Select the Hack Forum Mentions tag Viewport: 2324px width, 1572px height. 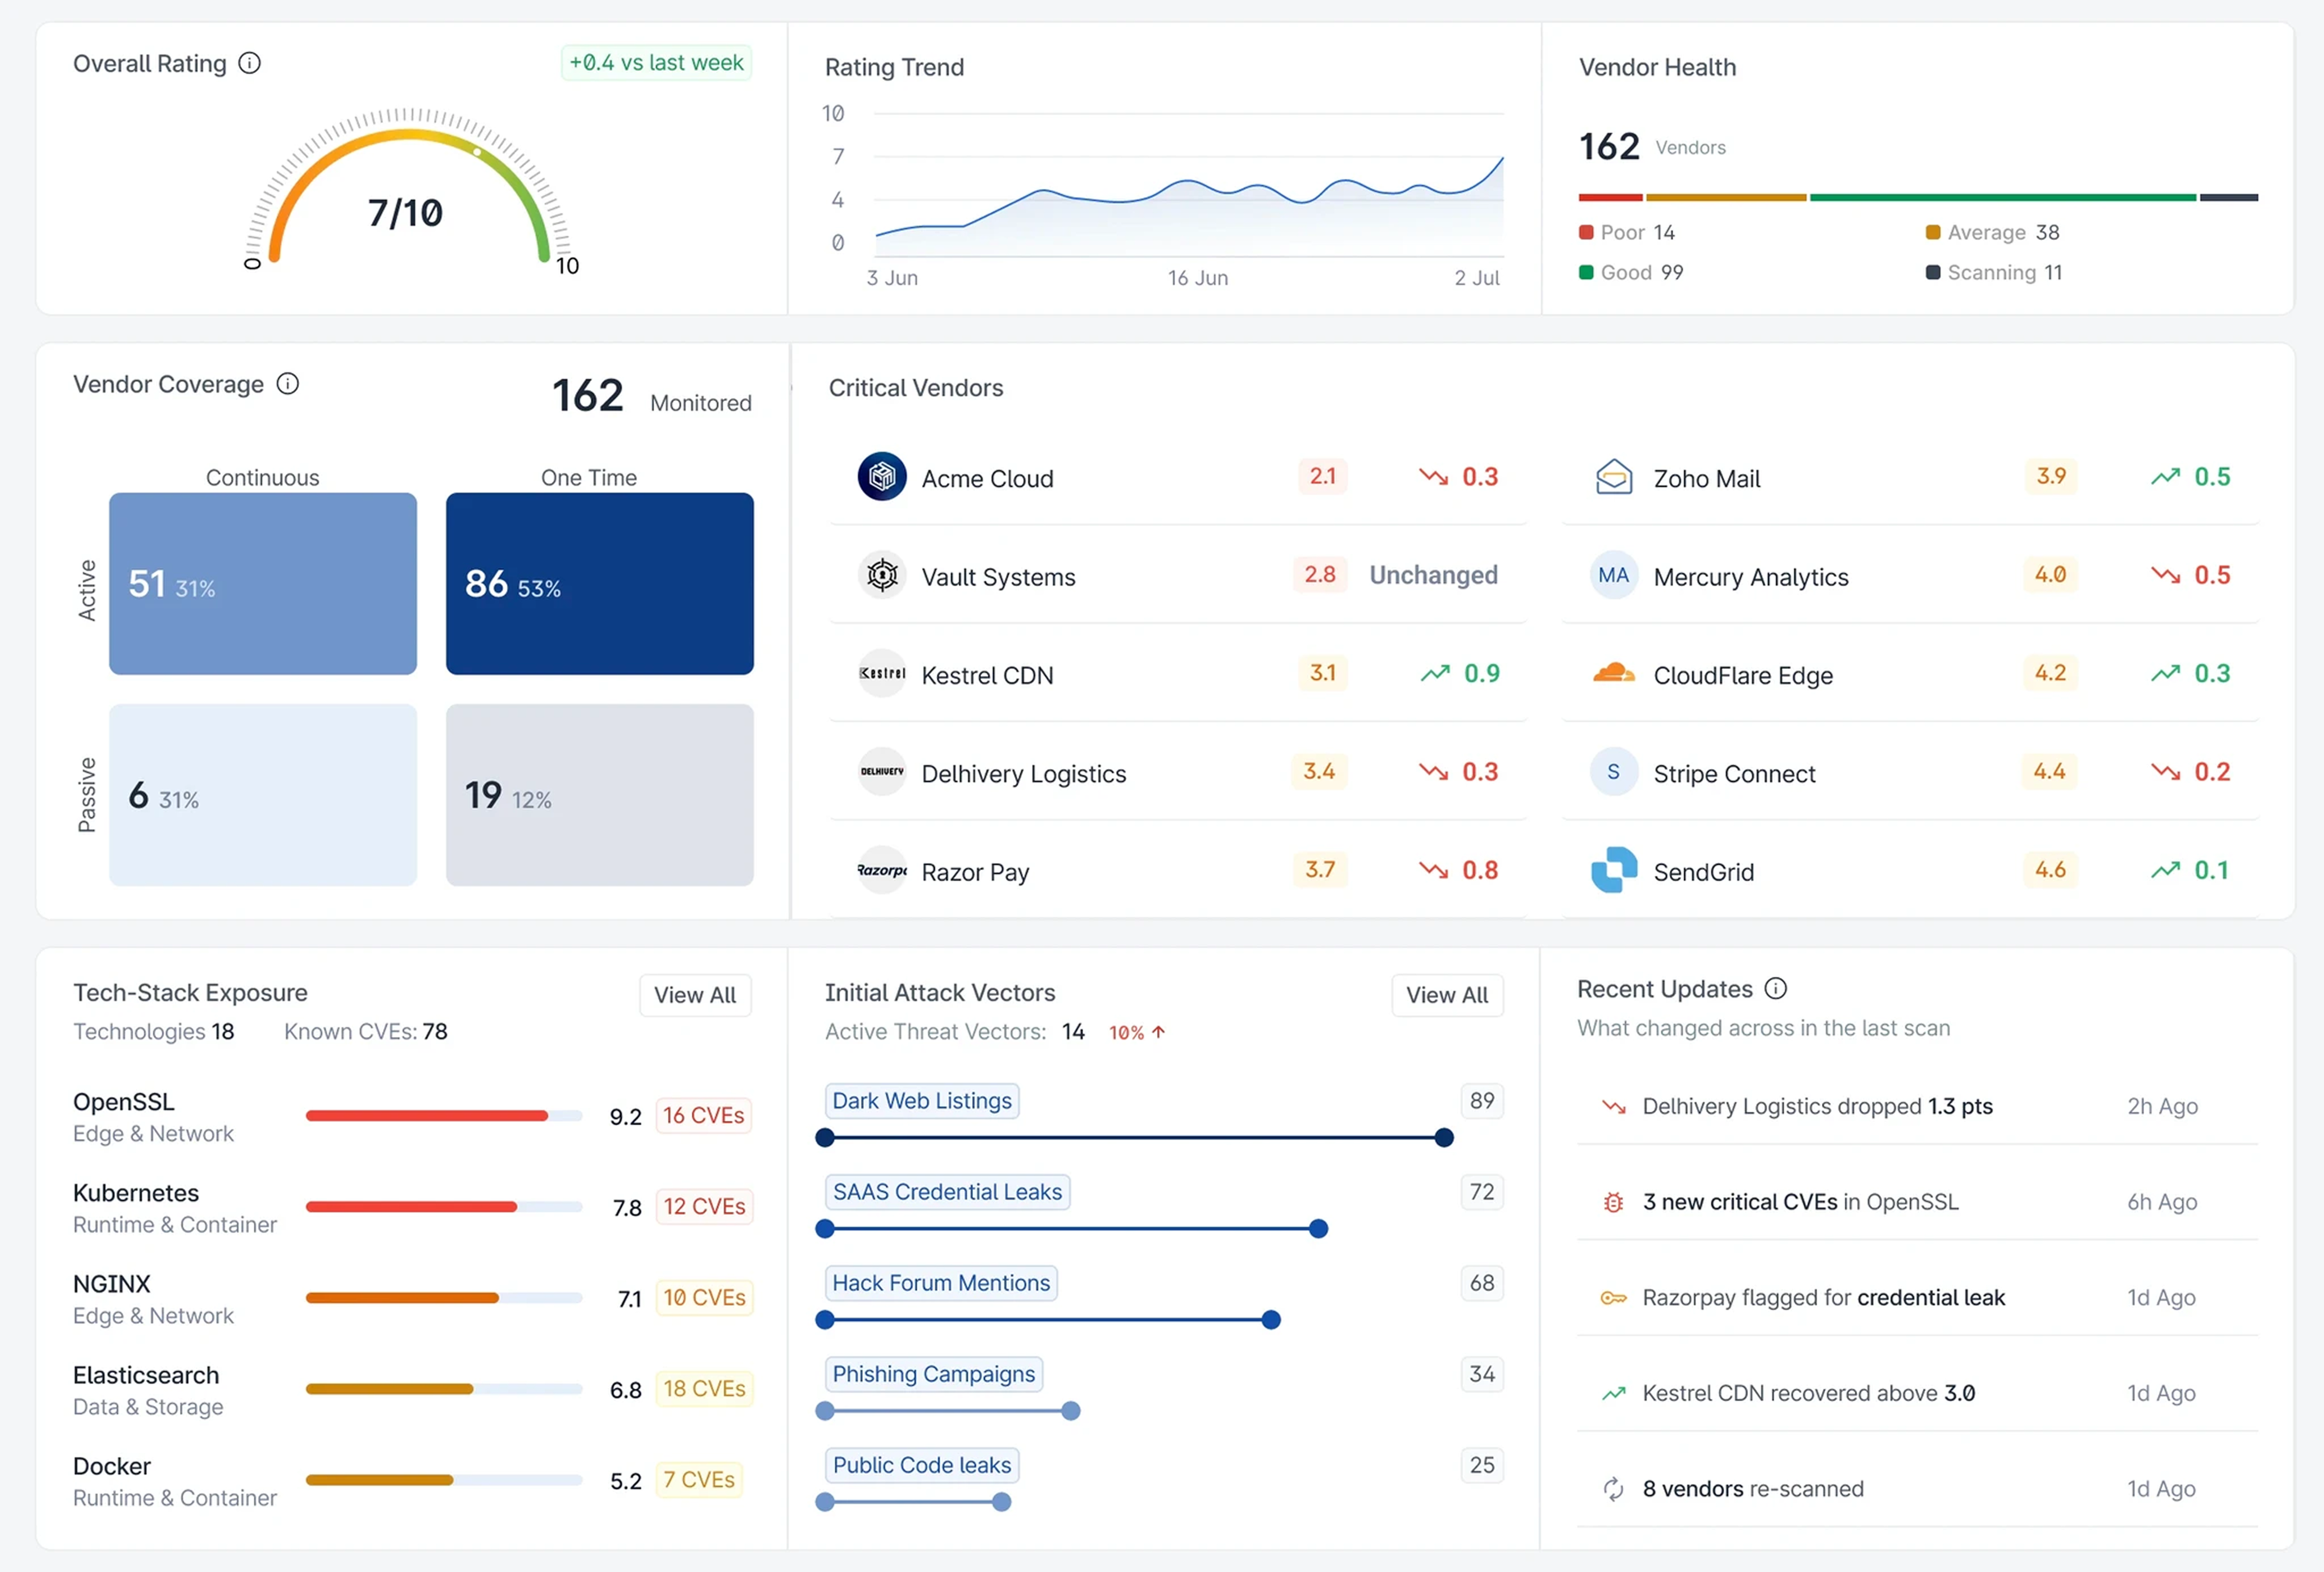point(941,1283)
